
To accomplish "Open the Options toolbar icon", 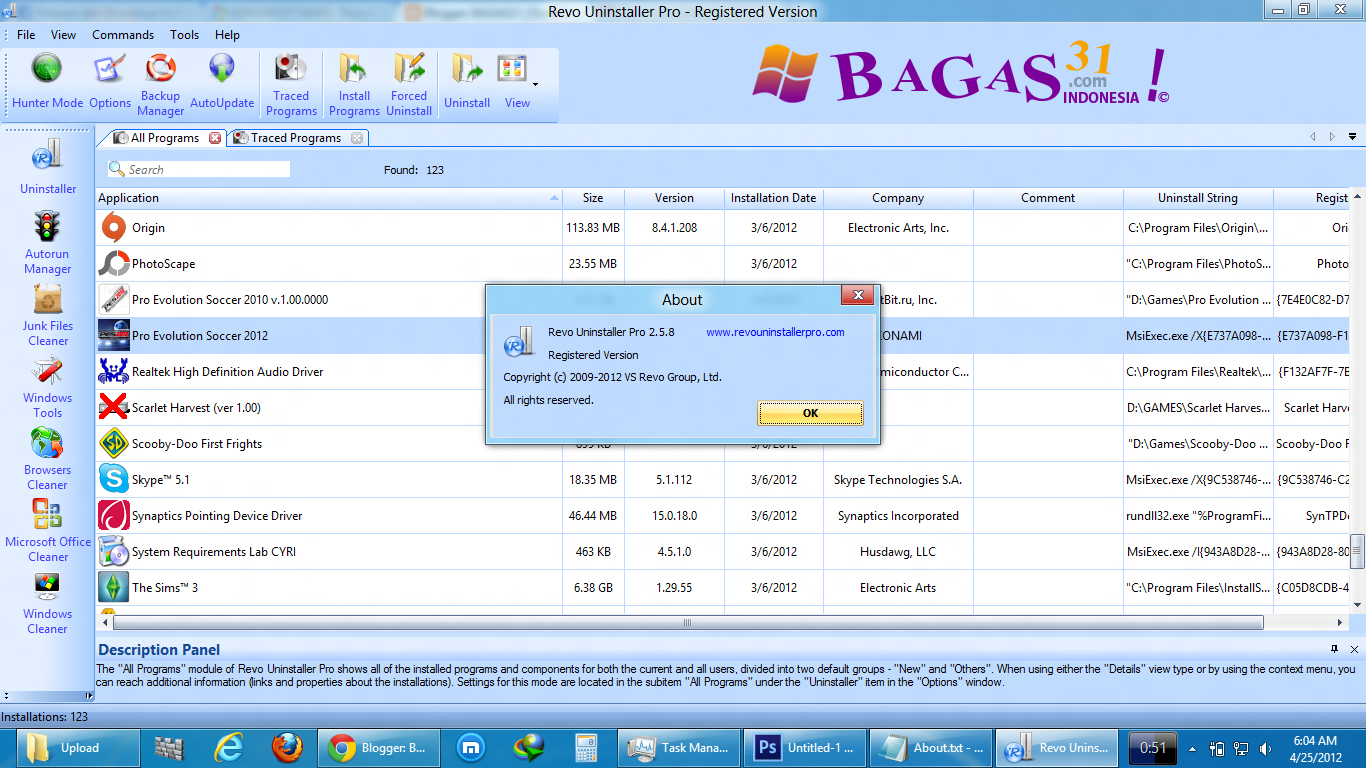I will (110, 70).
